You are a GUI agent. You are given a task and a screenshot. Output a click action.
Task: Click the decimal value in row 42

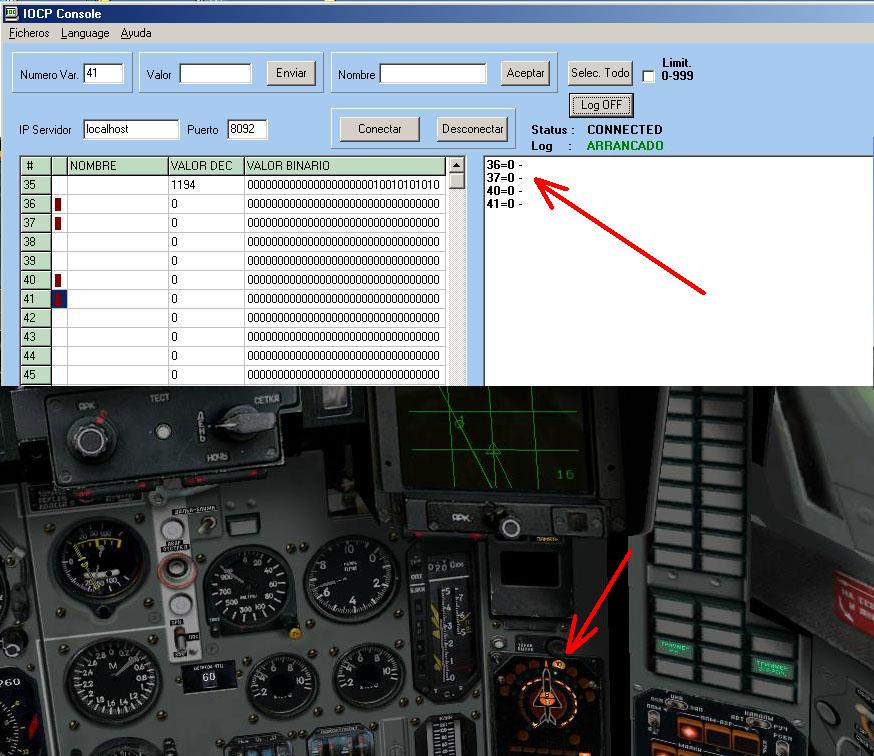tap(174, 318)
